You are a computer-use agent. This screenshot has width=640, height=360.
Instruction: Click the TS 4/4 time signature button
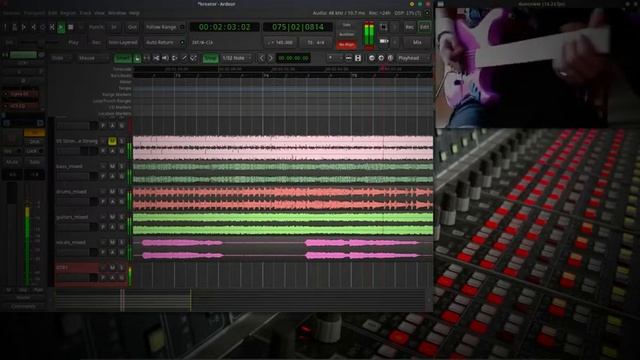pyautogui.click(x=316, y=42)
